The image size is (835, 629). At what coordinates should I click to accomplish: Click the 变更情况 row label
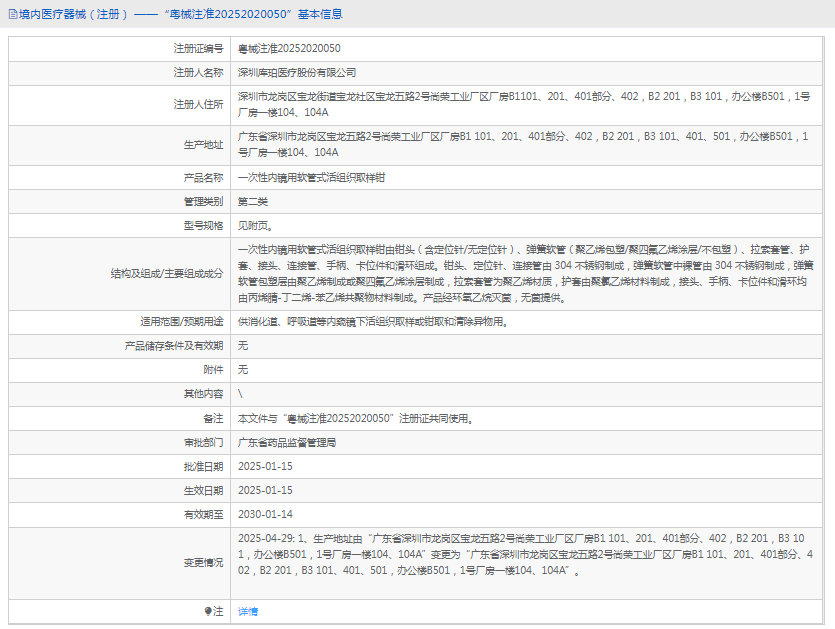(203, 562)
